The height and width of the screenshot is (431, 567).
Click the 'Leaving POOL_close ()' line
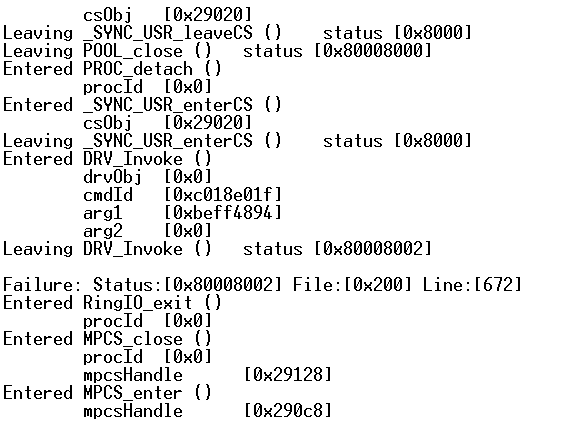[217, 51]
